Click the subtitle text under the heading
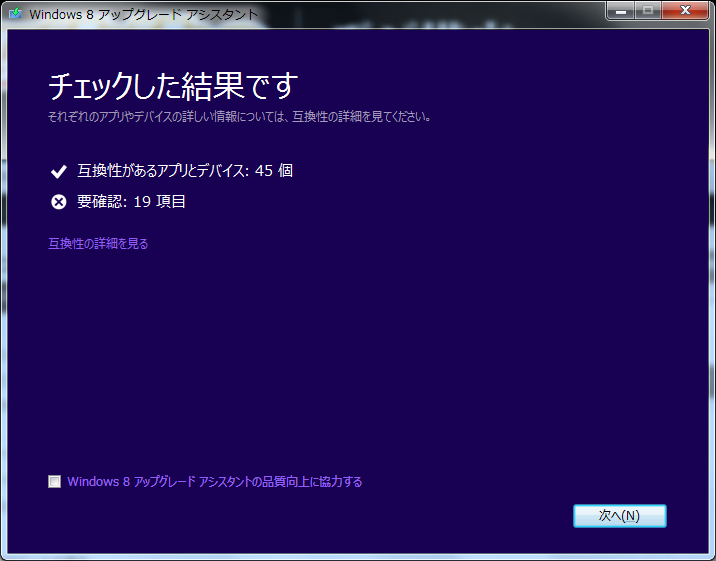The image size is (716, 561). 240,117
